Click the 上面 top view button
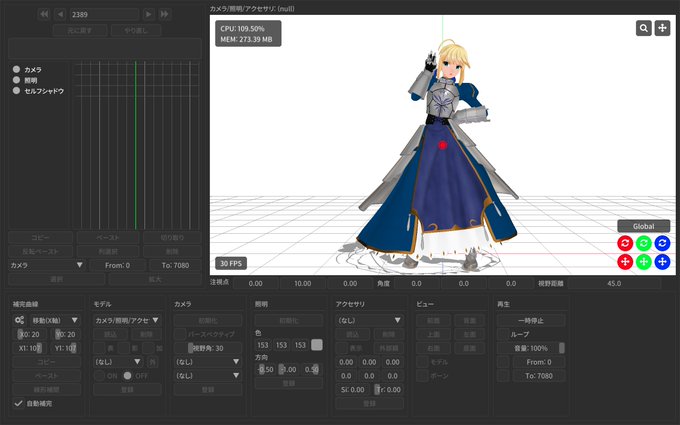Viewport: 680px width, 425px height. click(x=433, y=334)
